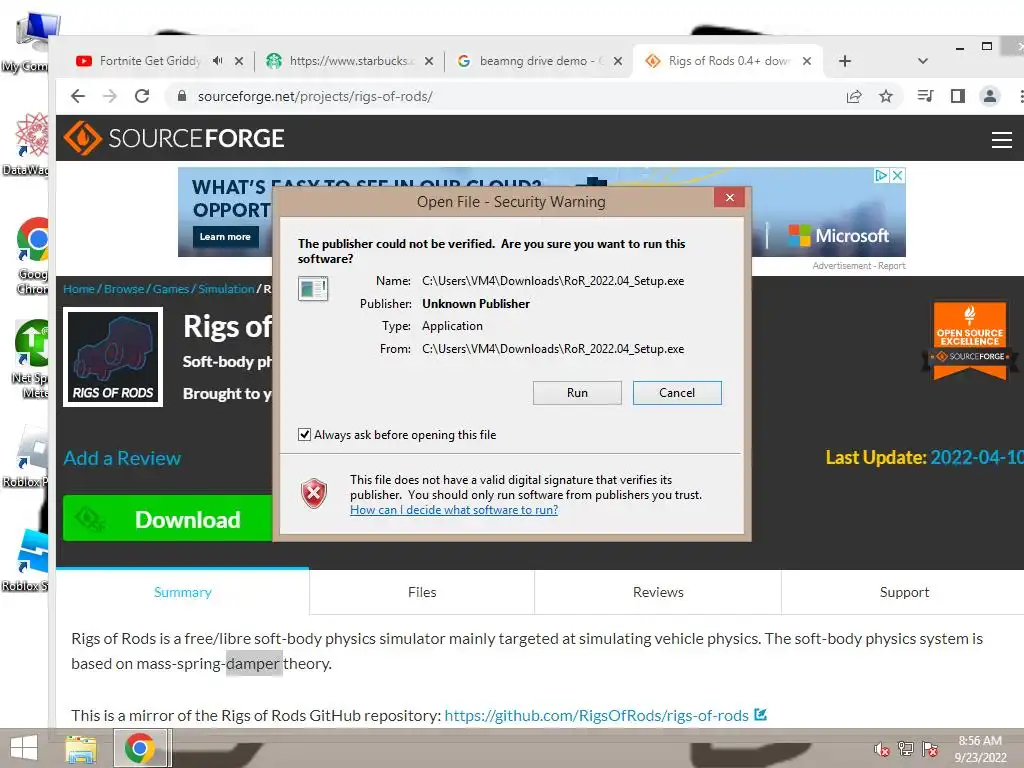Open the DataWag desktop shortcut
The height and width of the screenshot is (768, 1024).
click(x=26, y=144)
